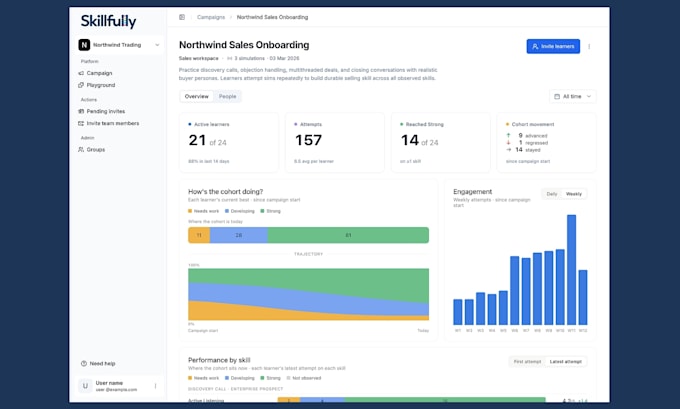Viewport: 680px width, 409px height.
Task: Click the User name profile text
Action: click(109, 383)
